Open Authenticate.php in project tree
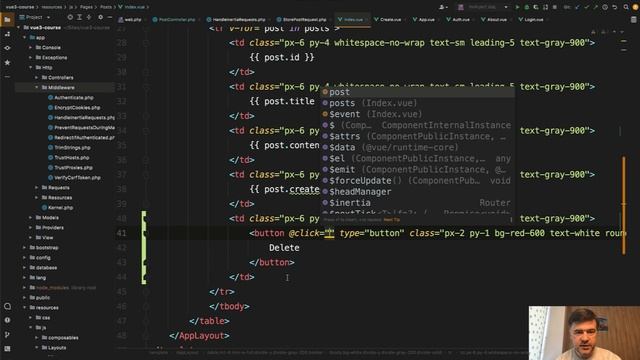The height and width of the screenshot is (360, 640). pos(74,98)
